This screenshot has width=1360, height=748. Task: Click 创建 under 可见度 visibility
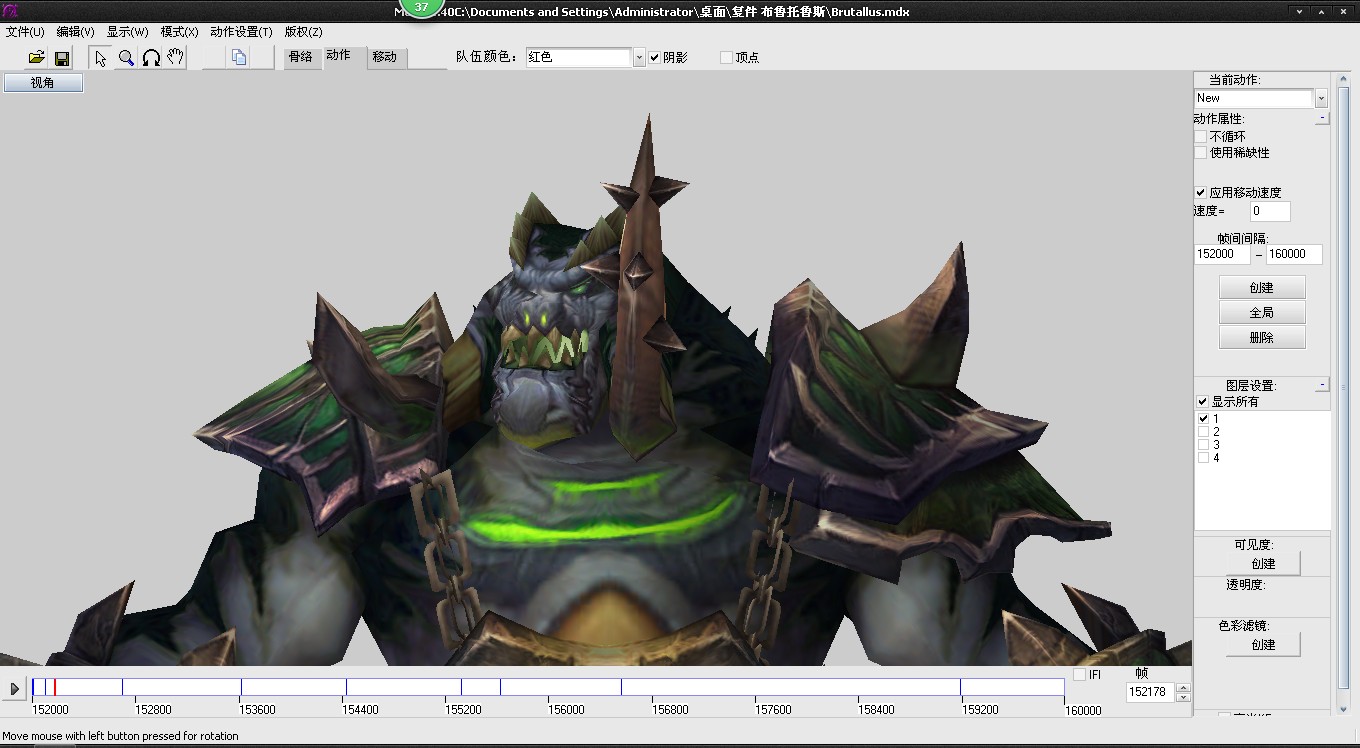click(1264, 564)
